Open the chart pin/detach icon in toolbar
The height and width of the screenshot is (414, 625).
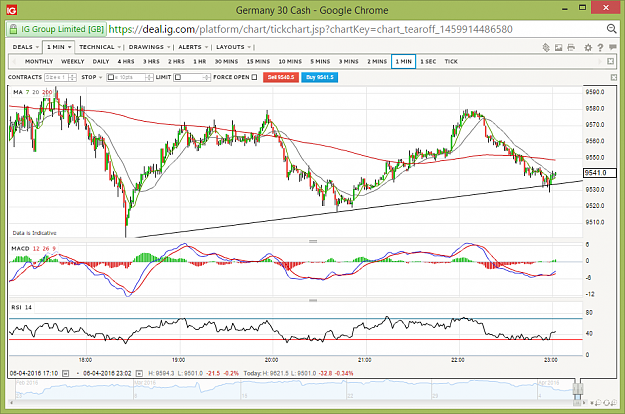click(546, 47)
